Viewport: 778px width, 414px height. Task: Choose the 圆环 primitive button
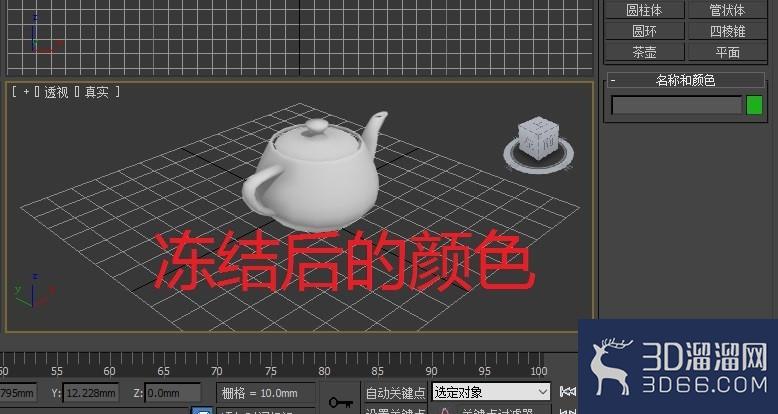tap(644, 31)
